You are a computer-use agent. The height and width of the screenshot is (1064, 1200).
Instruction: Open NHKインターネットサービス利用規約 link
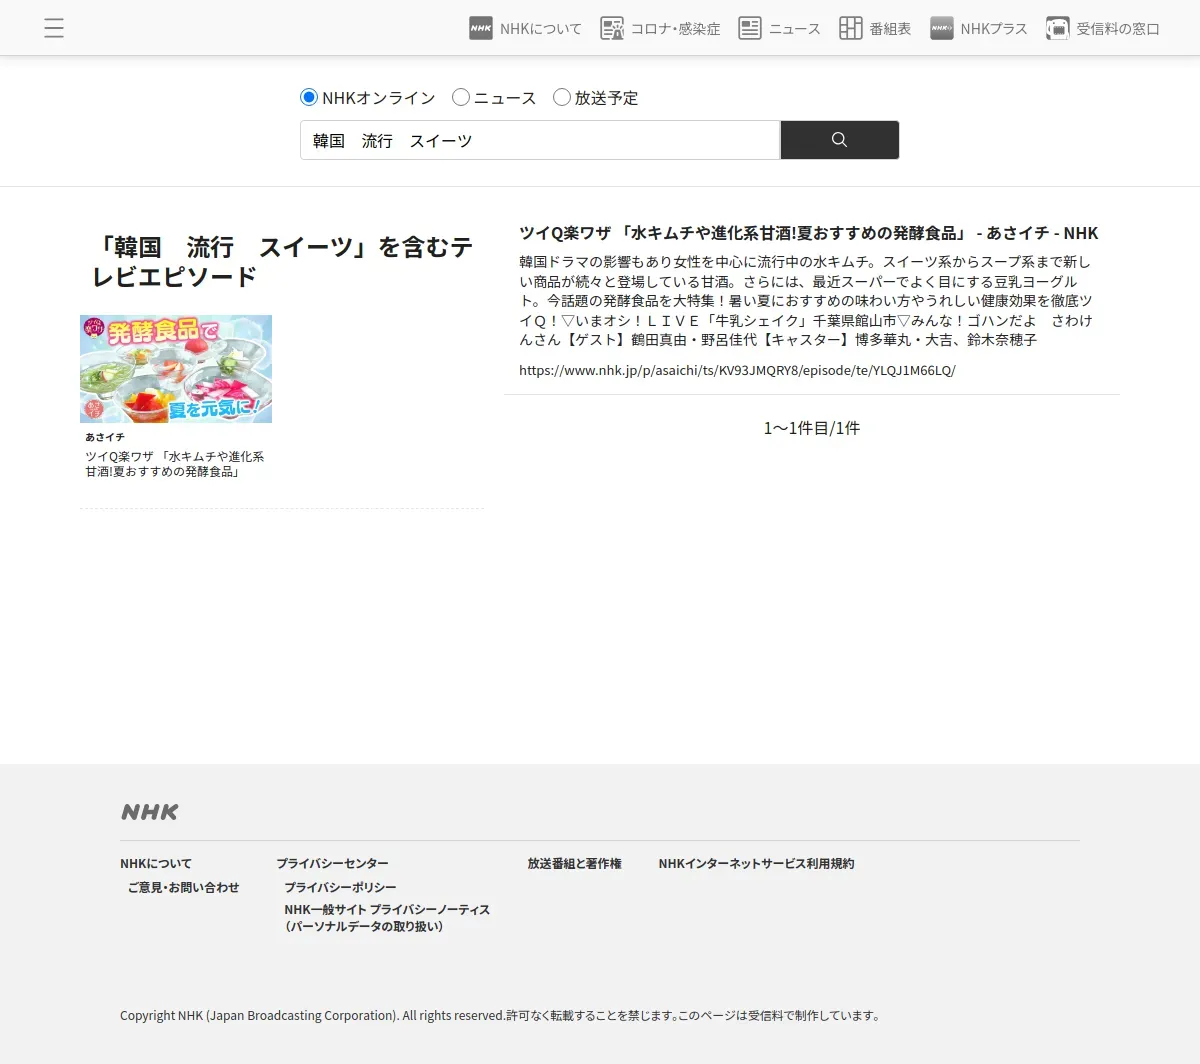756,863
